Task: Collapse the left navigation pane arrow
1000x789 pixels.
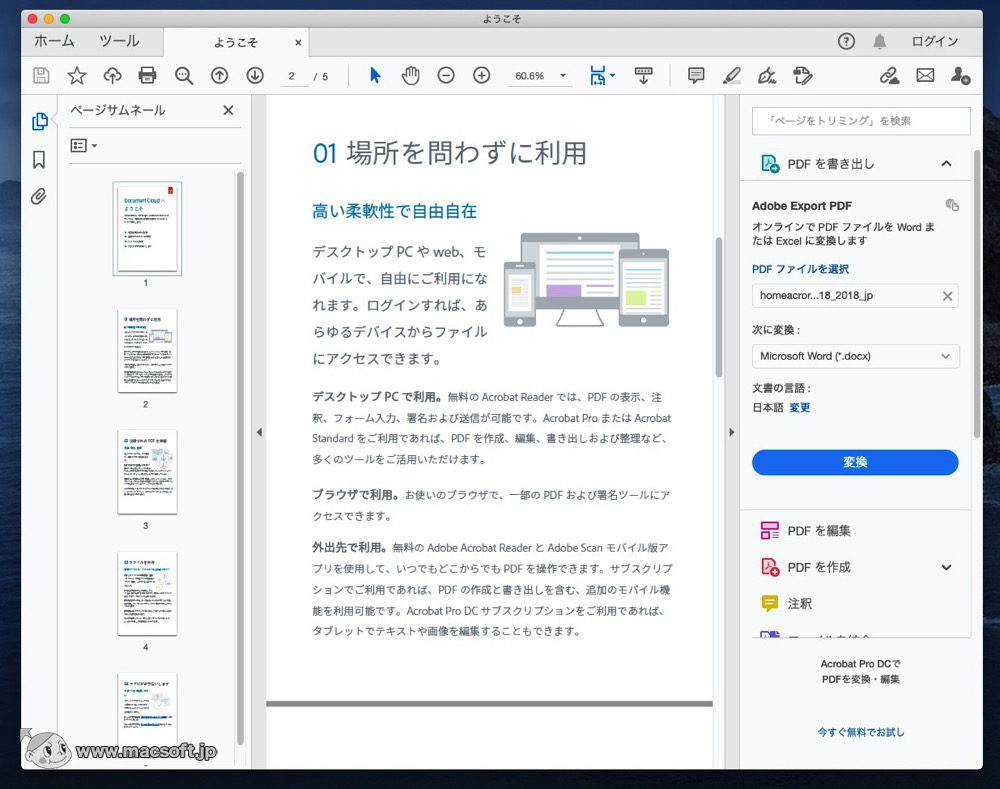Action: coord(259,432)
